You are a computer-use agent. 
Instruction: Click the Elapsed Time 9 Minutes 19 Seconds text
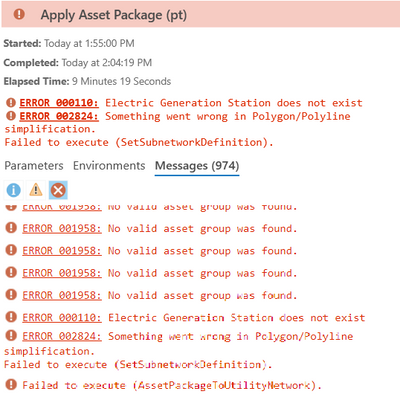point(87,81)
